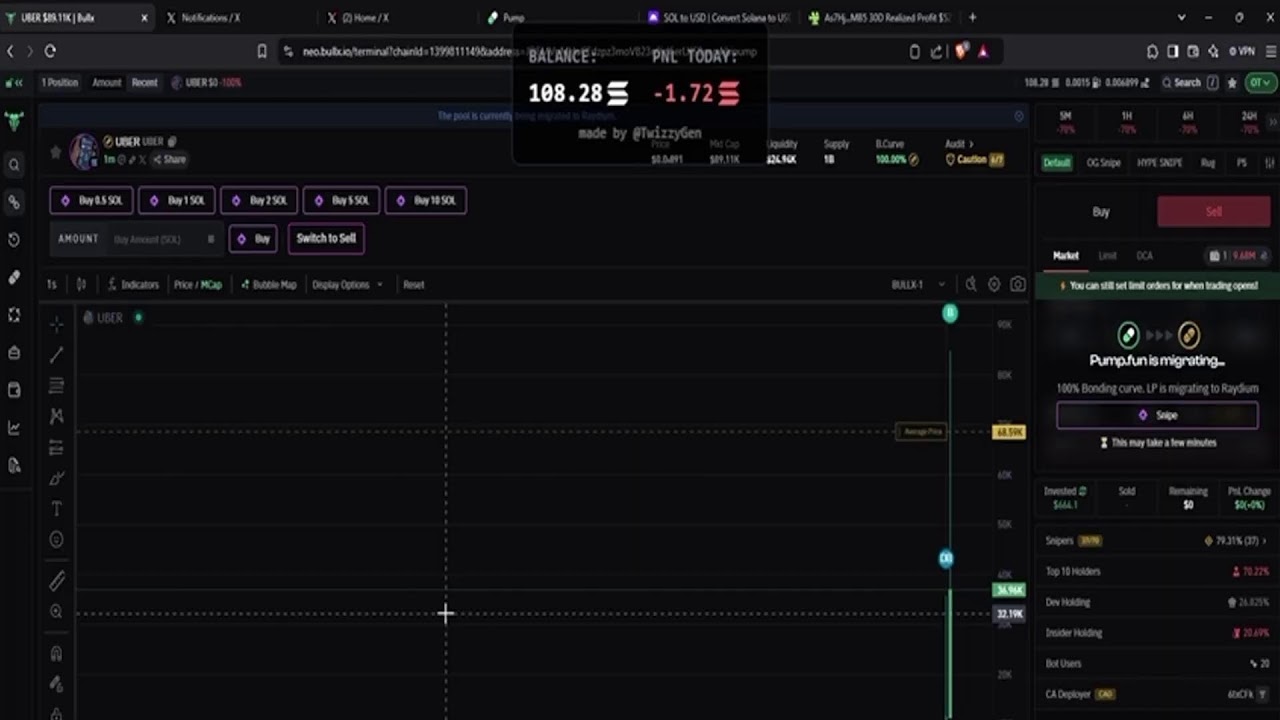Select the Default preset tab
The image size is (1280, 720).
(1057, 163)
